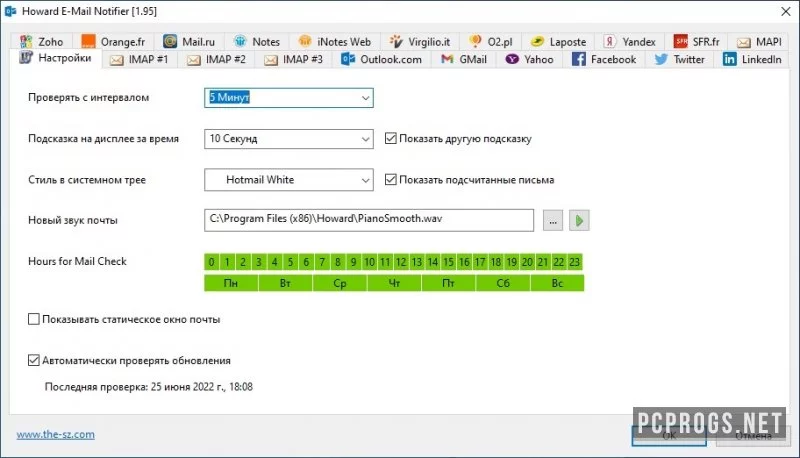Screen dimensions: 800x458
Task: Open the GMail tab
Action: [x=464, y=60]
